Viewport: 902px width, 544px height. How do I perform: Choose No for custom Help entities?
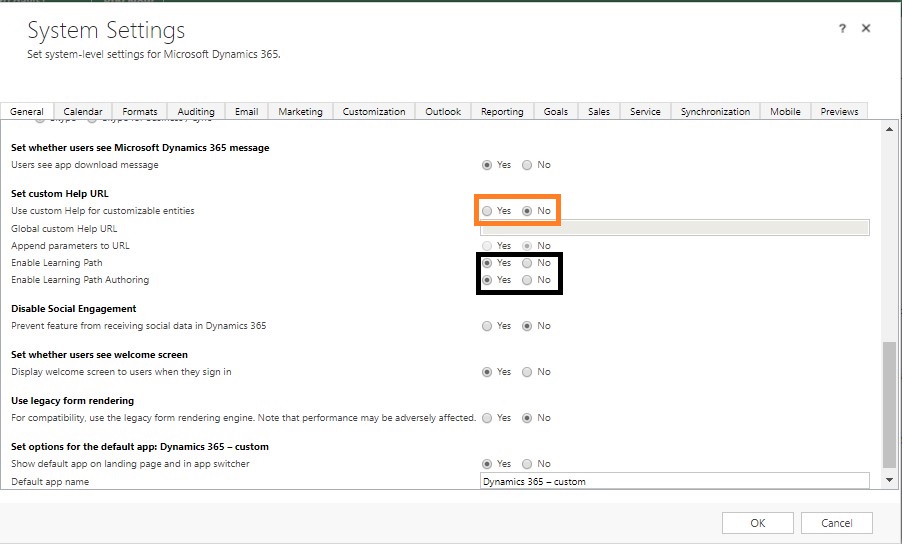coord(527,211)
